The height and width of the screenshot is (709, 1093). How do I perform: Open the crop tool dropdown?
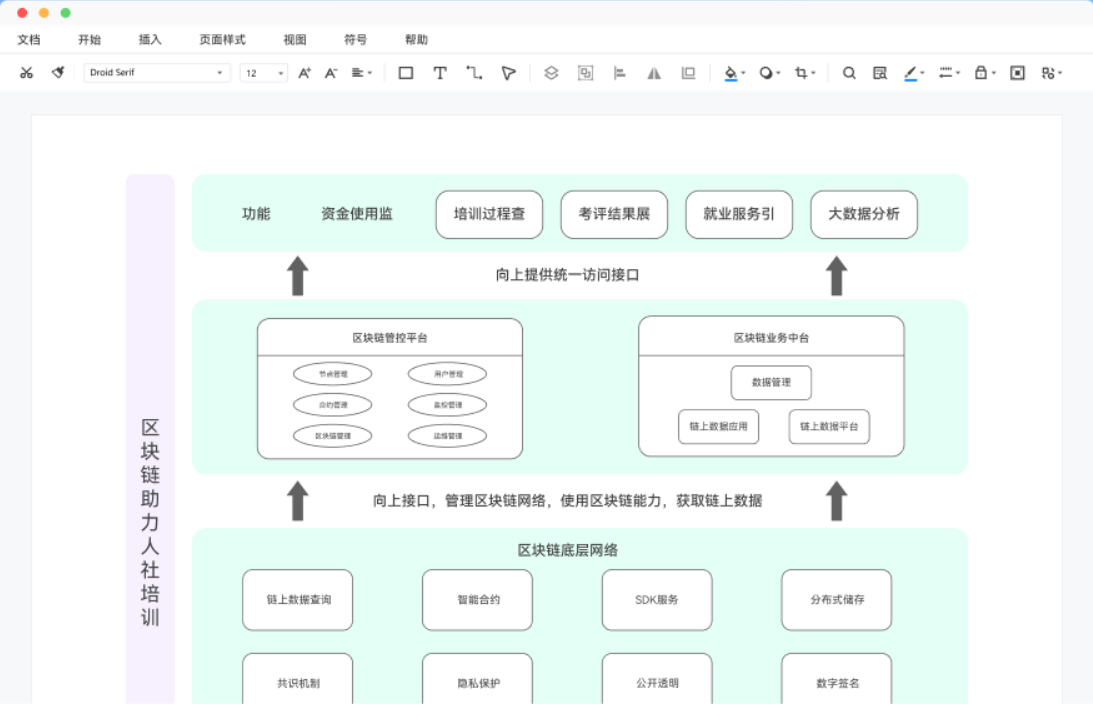tap(805, 73)
